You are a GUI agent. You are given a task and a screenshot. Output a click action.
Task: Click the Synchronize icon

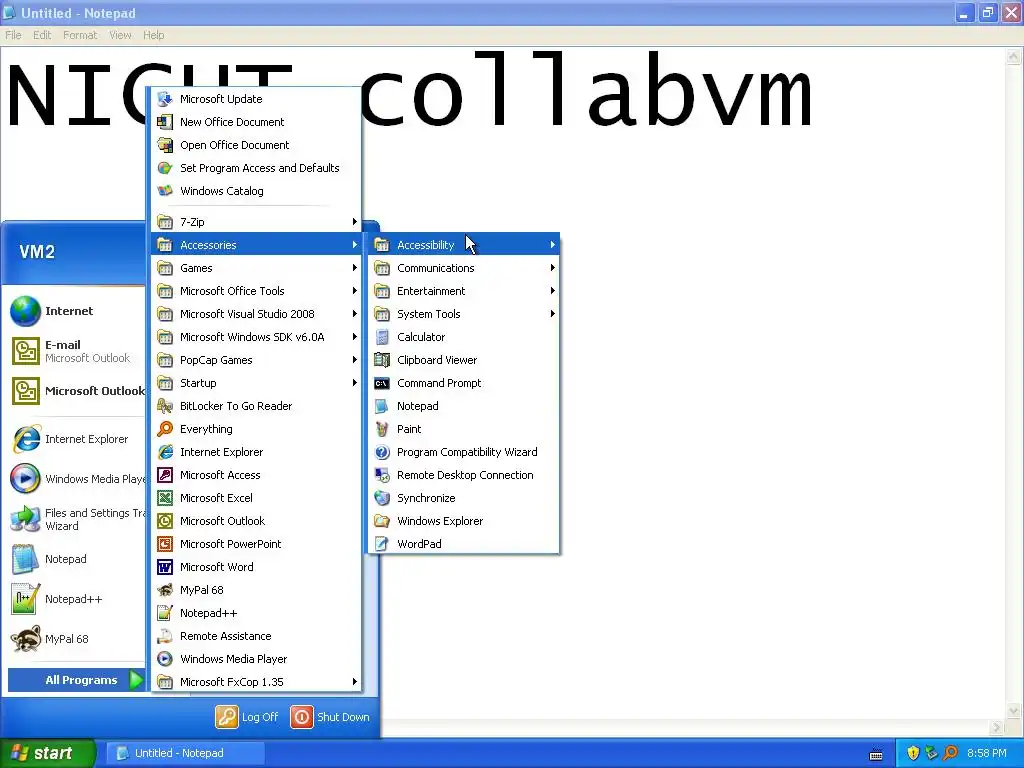tap(382, 498)
